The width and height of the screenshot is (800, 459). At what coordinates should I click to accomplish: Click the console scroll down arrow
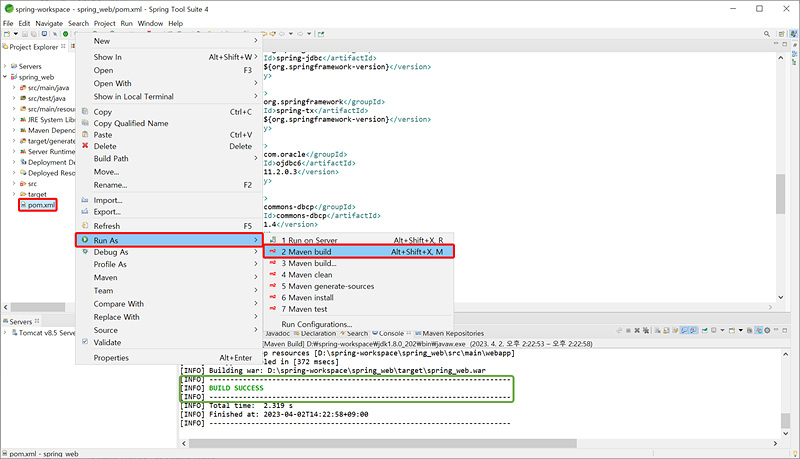point(785,434)
